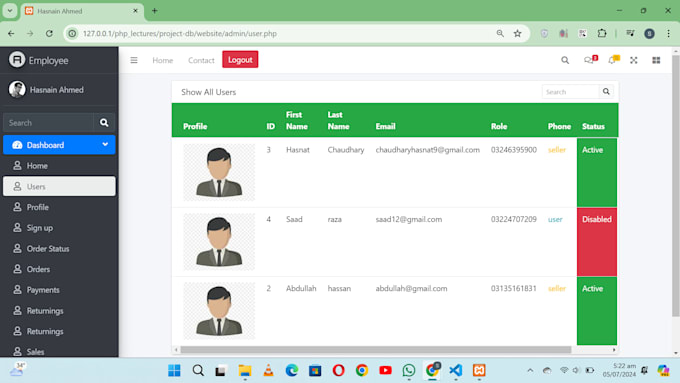680x383 pixels.
Task: Open the Opera icon on the taskbar
Action: (338, 370)
